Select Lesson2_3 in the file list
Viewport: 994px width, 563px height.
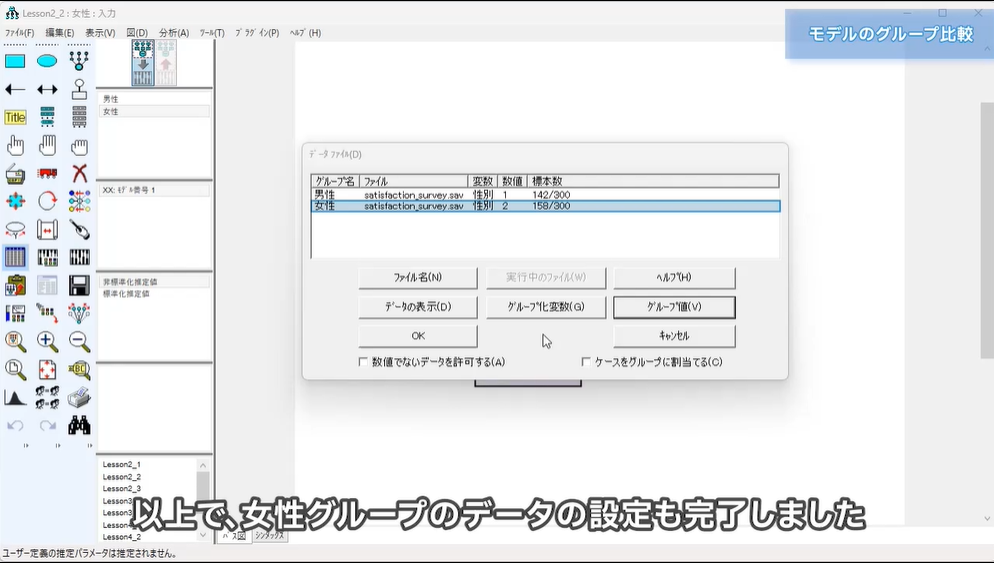click(122, 489)
